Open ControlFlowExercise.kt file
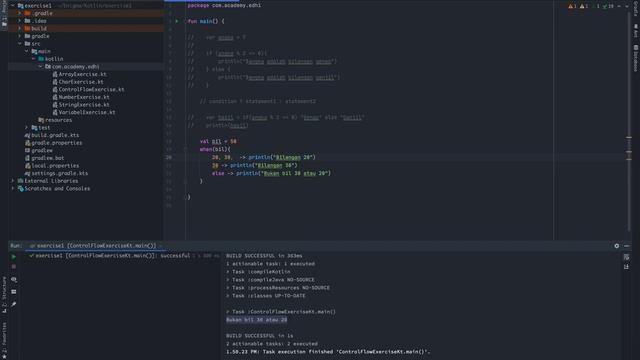 [x=91, y=89]
